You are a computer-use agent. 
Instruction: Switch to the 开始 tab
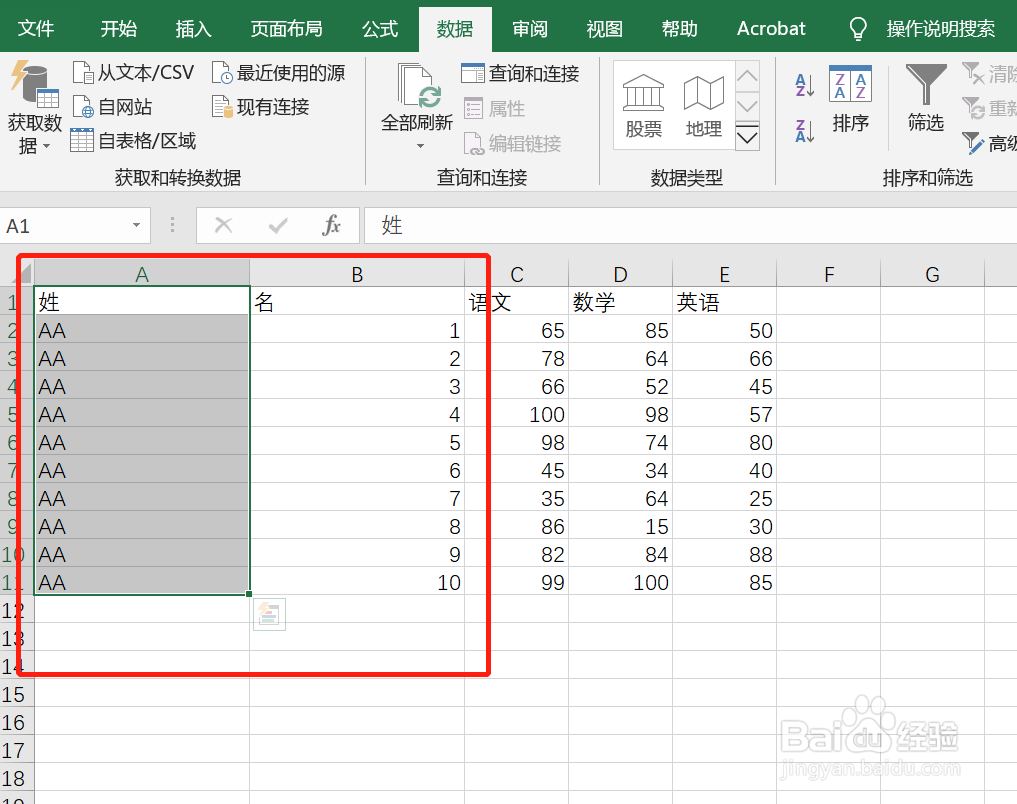click(119, 29)
